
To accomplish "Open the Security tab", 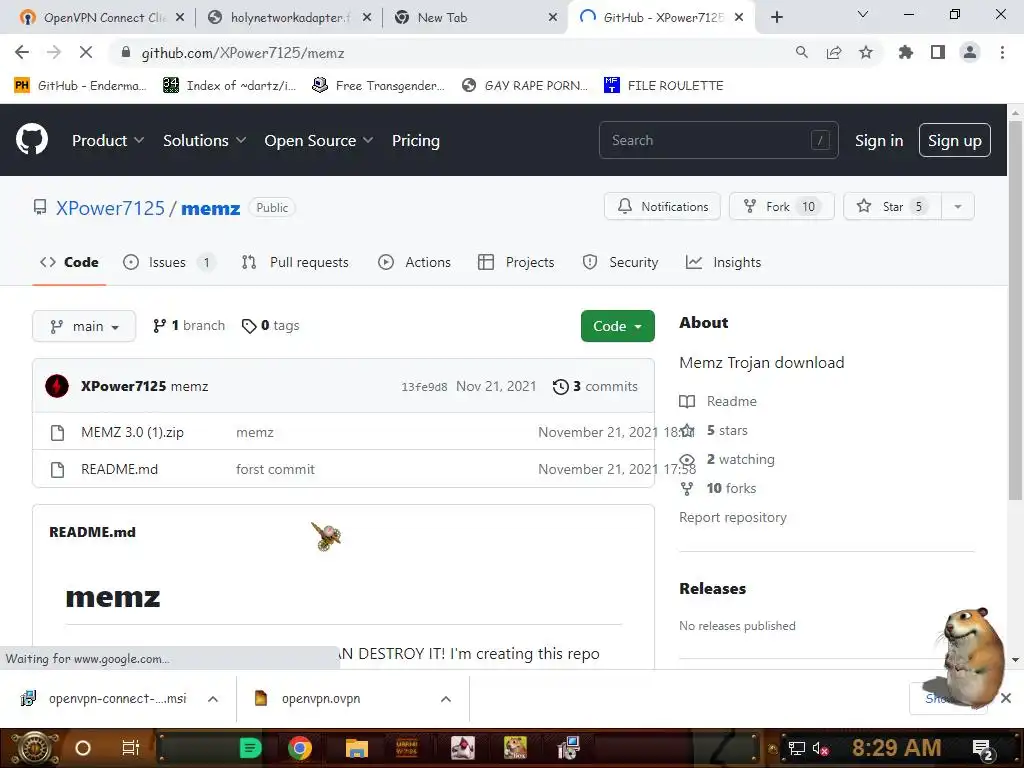I will tap(620, 262).
